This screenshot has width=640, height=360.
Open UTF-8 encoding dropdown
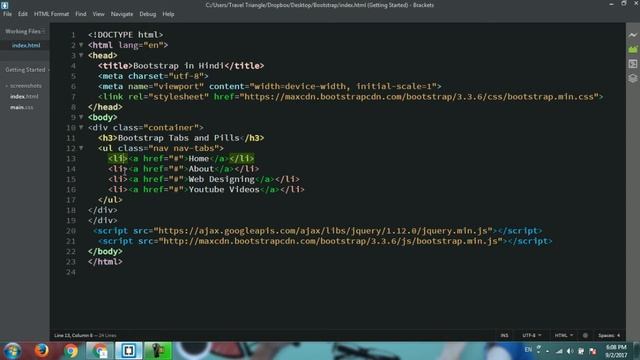point(532,336)
